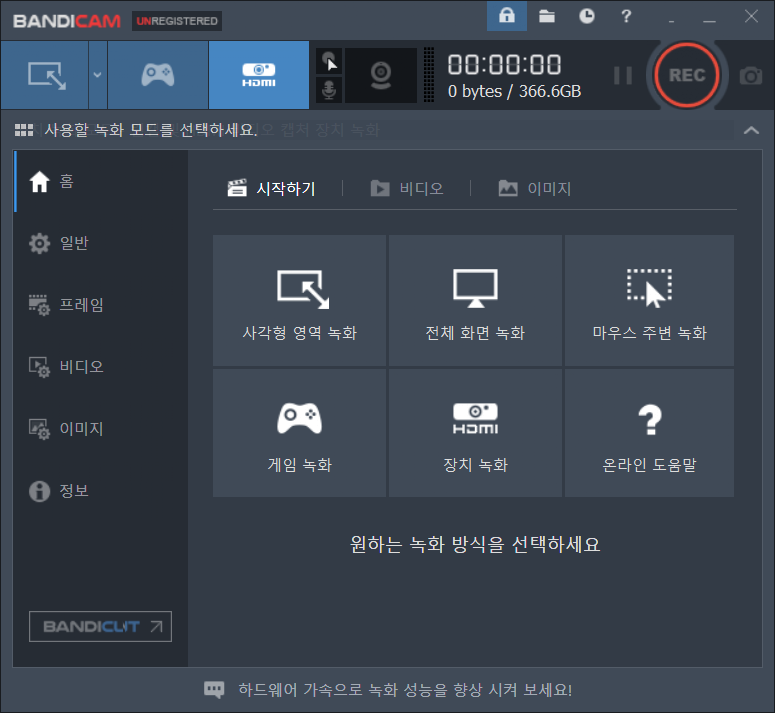Open the 홈 sidebar item
The image size is (775, 713).
click(101, 181)
